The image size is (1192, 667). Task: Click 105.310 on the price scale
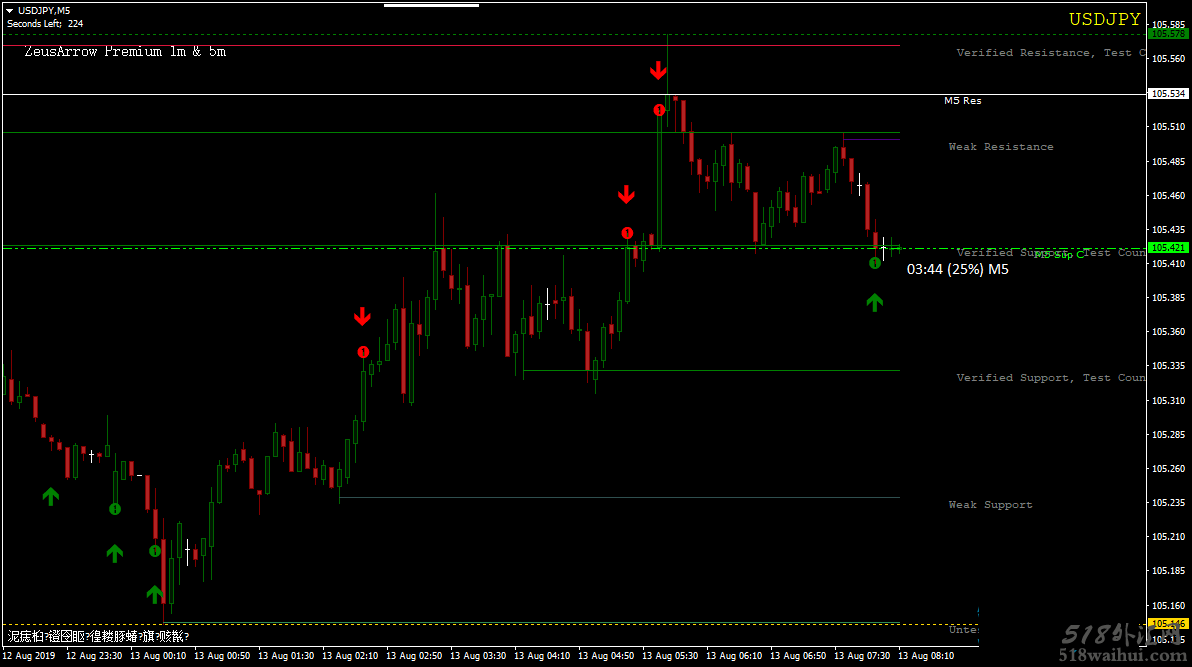pyautogui.click(x=1168, y=400)
